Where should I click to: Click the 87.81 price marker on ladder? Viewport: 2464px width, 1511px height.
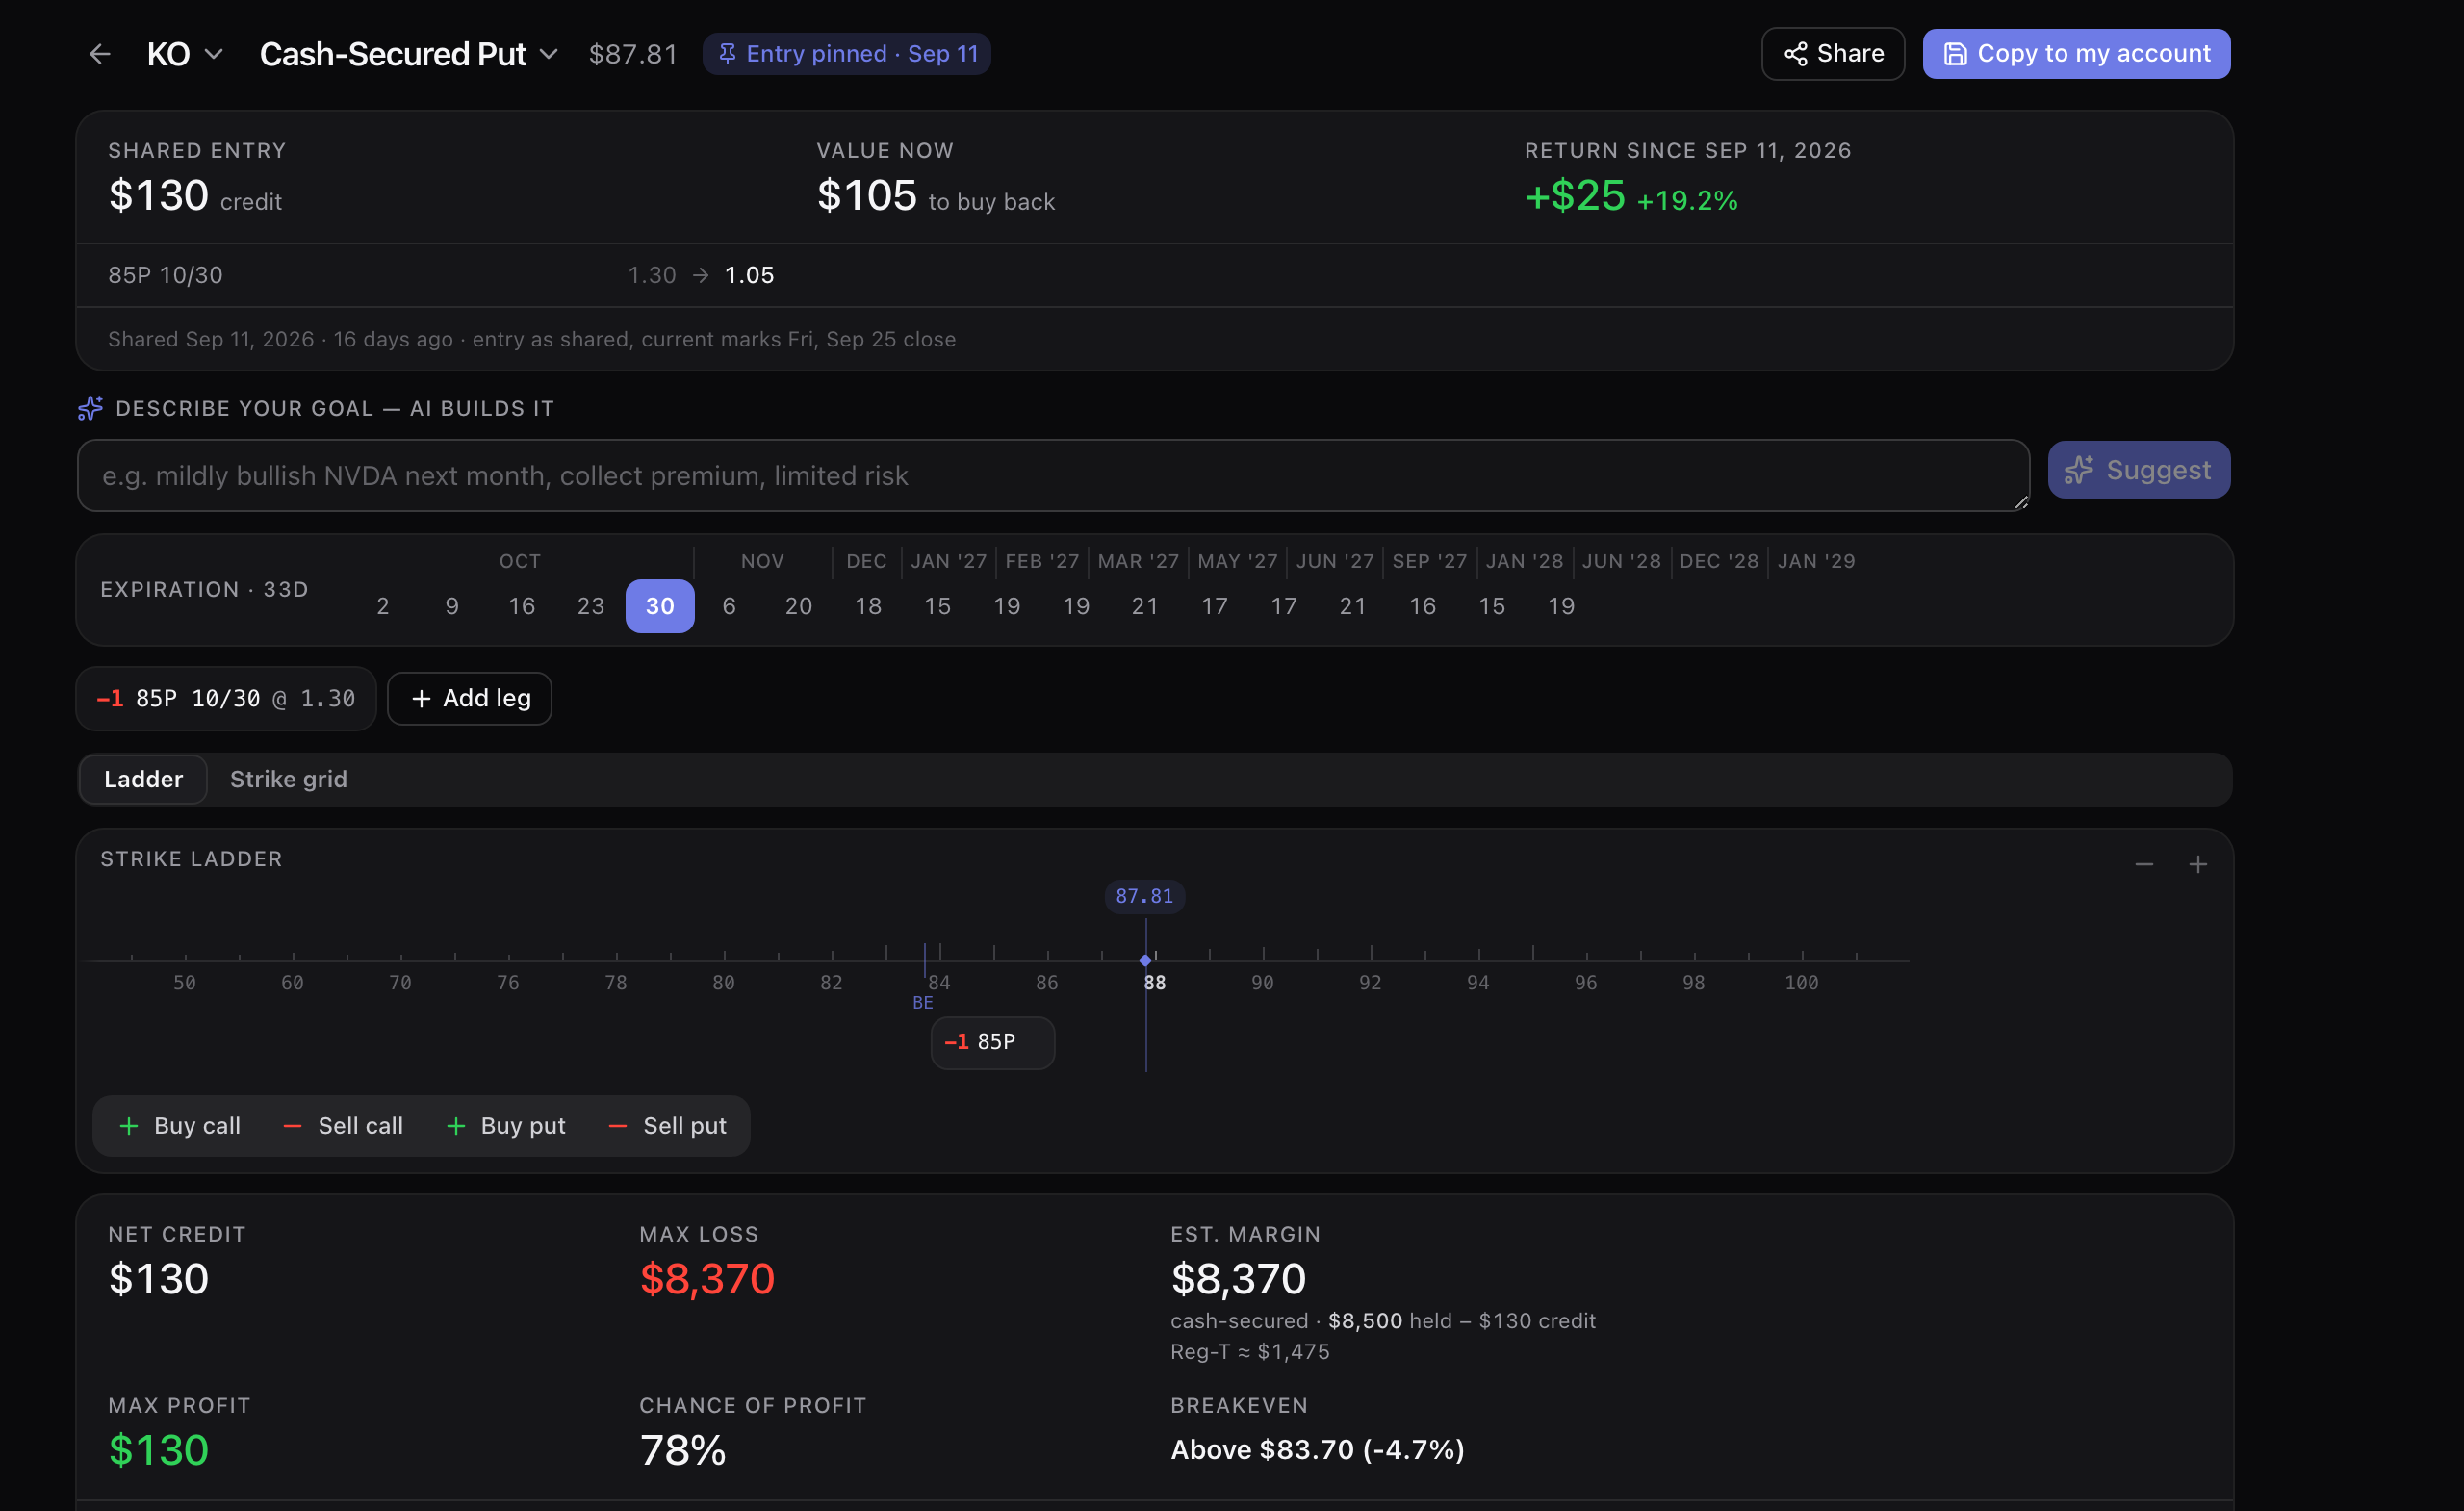[x=1144, y=897]
